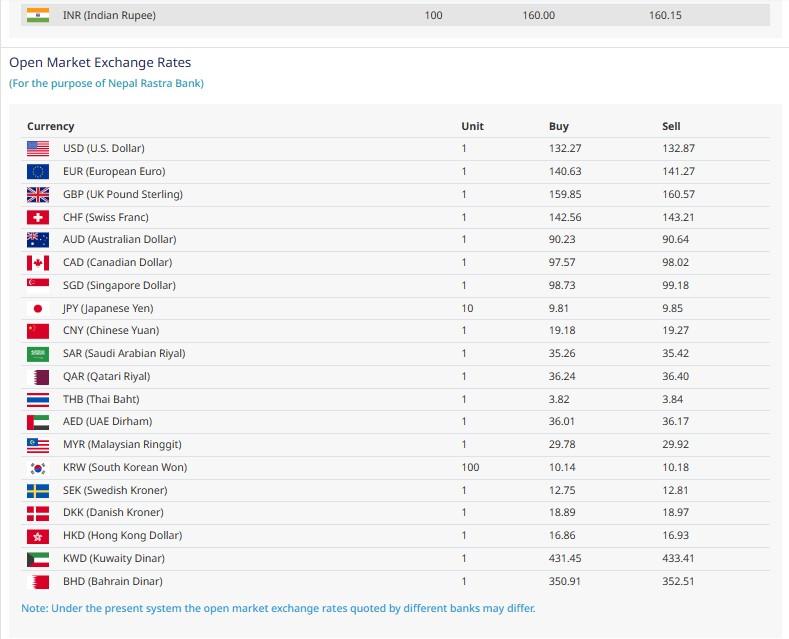Click the Swiss flag icon

click(x=38, y=217)
